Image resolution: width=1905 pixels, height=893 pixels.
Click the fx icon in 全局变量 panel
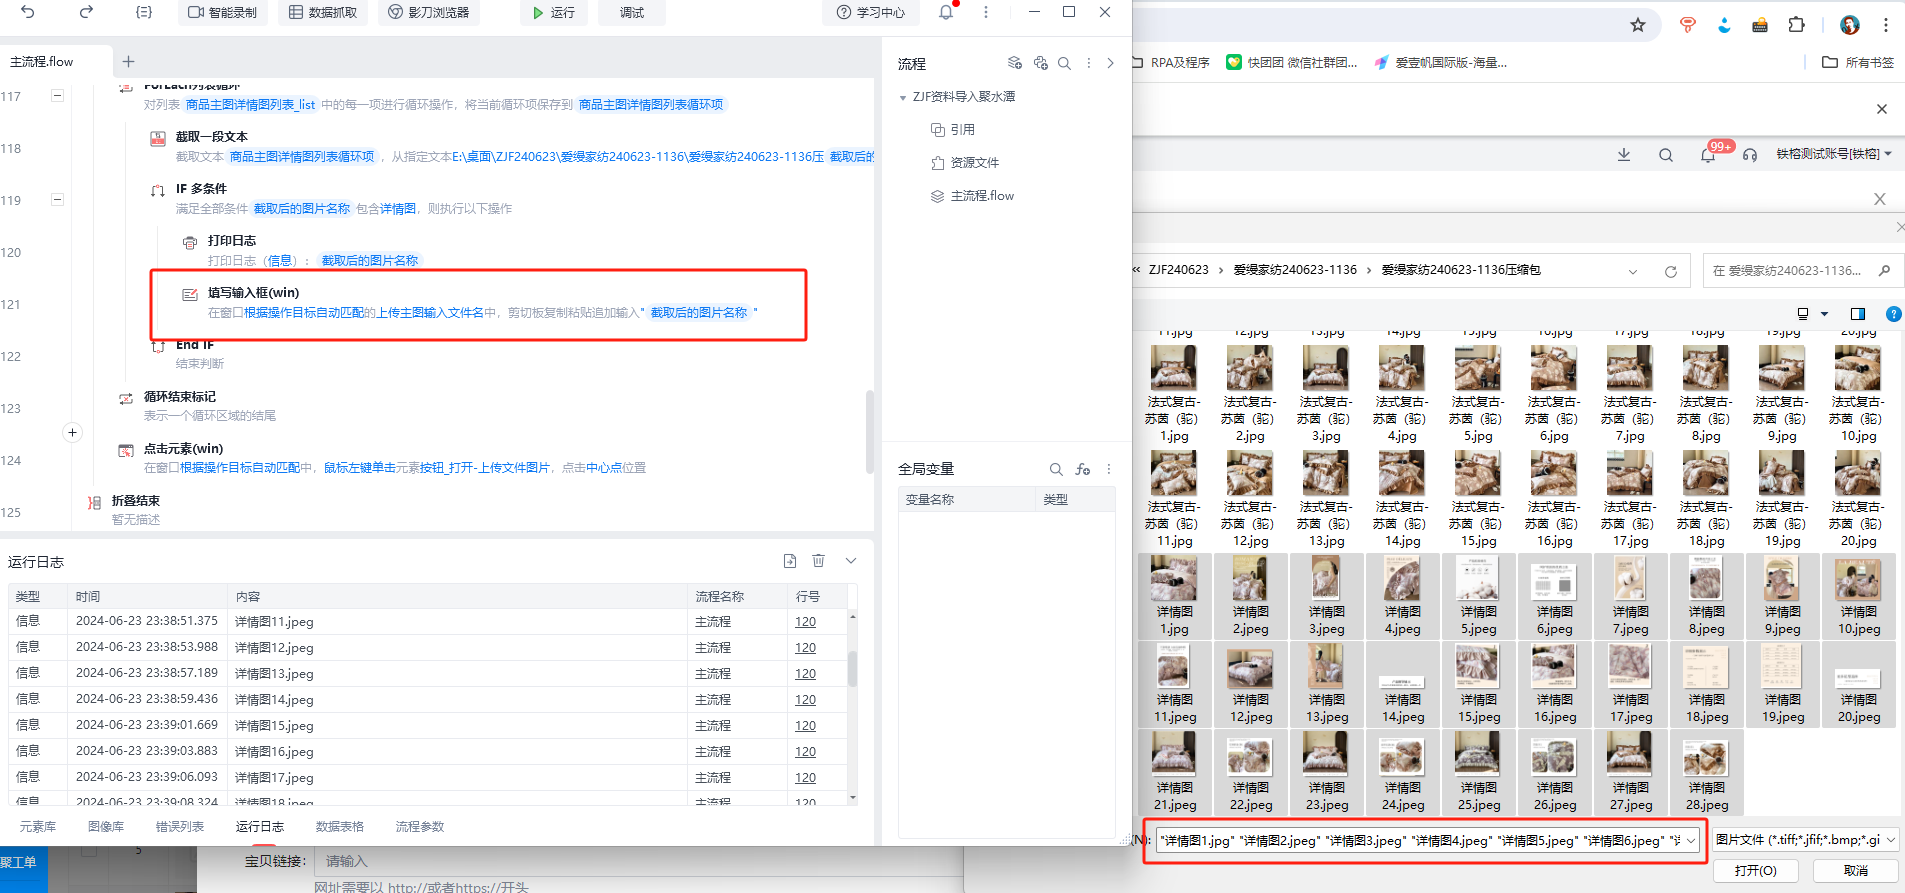pyautogui.click(x=1083, y=469)
